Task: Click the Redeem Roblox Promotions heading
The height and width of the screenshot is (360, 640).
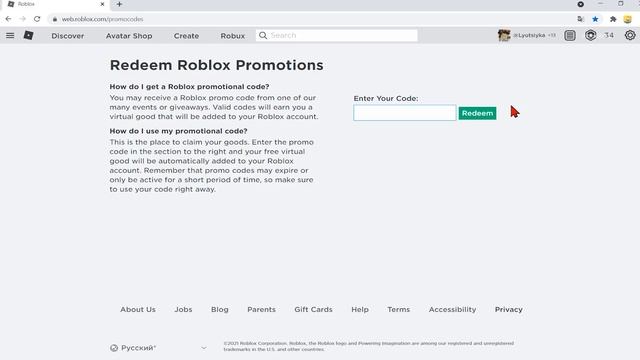Action: tap(216, 65)
